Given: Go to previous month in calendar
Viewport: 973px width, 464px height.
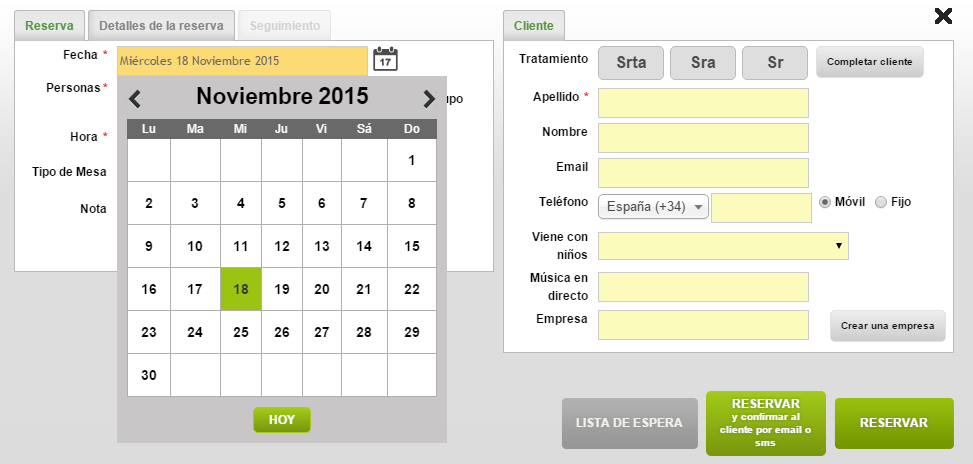Looking at the screenshot, I should coord(135,99).
